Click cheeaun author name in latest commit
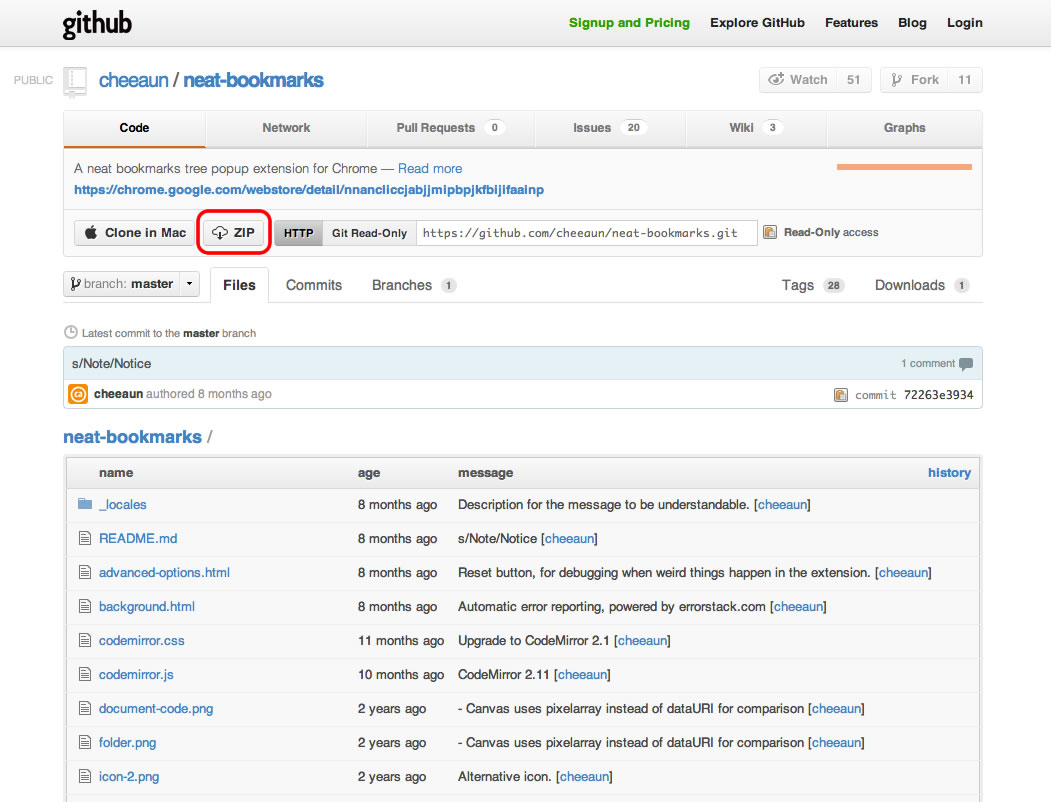1051x802 pixels. pyautogui.click(x=119, y=394)
